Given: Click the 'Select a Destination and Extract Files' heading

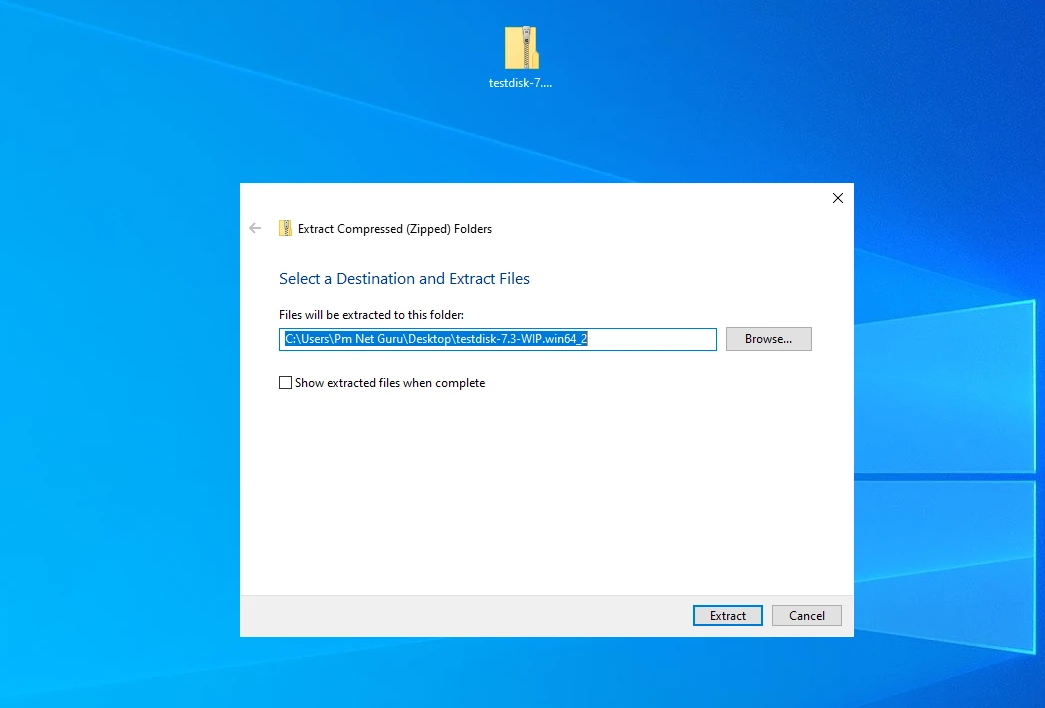Looking at the screenshot, I should (x=404, y=279).
